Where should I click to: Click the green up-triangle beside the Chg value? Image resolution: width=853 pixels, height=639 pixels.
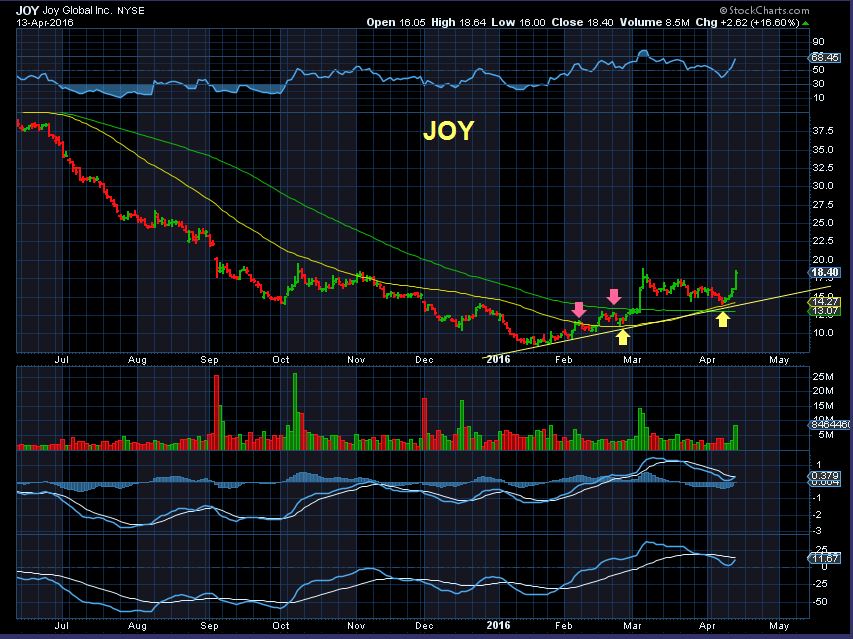pos(806,23)
